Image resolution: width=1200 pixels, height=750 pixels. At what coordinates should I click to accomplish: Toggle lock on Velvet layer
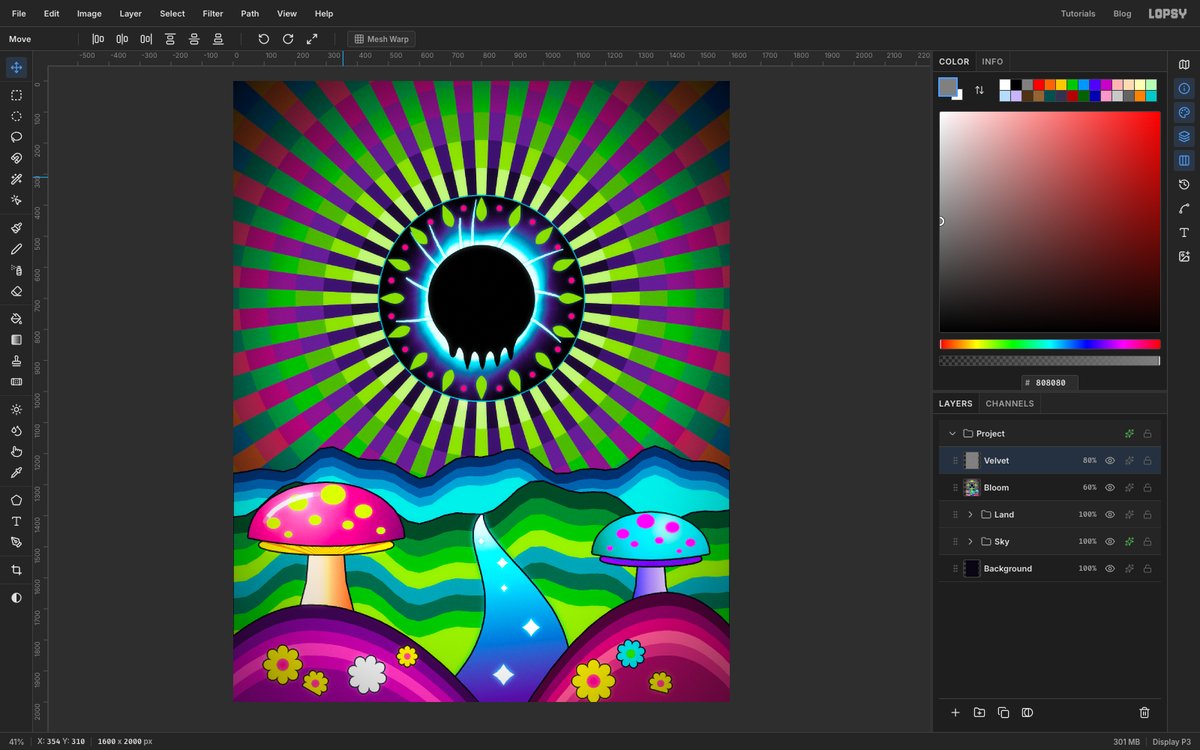click(1147, 461)
